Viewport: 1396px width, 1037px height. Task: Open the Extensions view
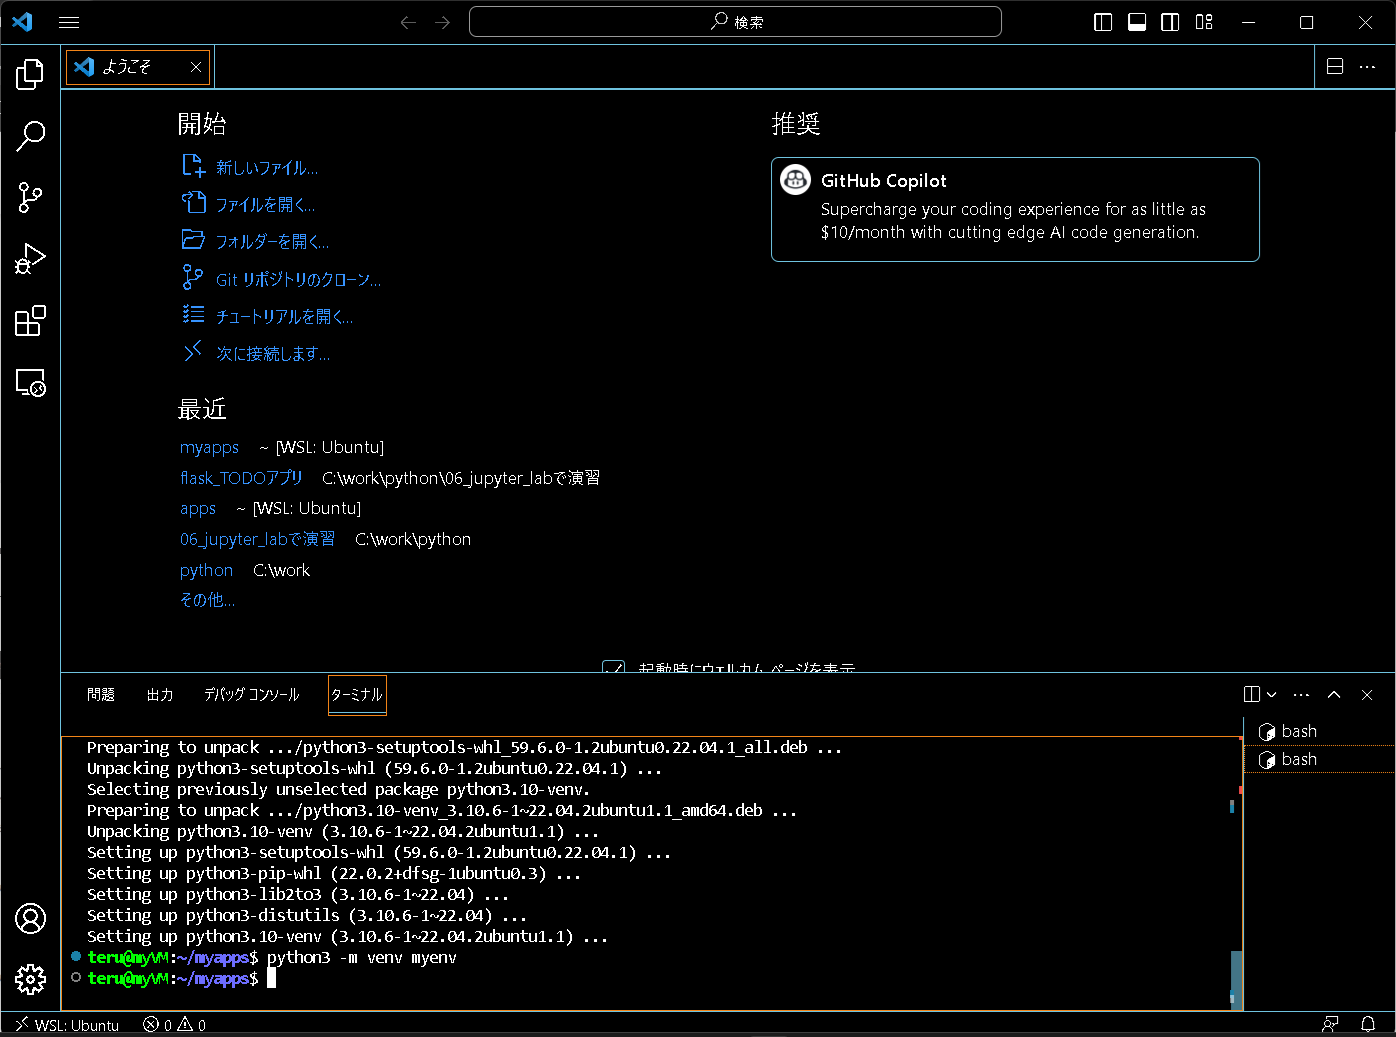[x=30, y=322]
